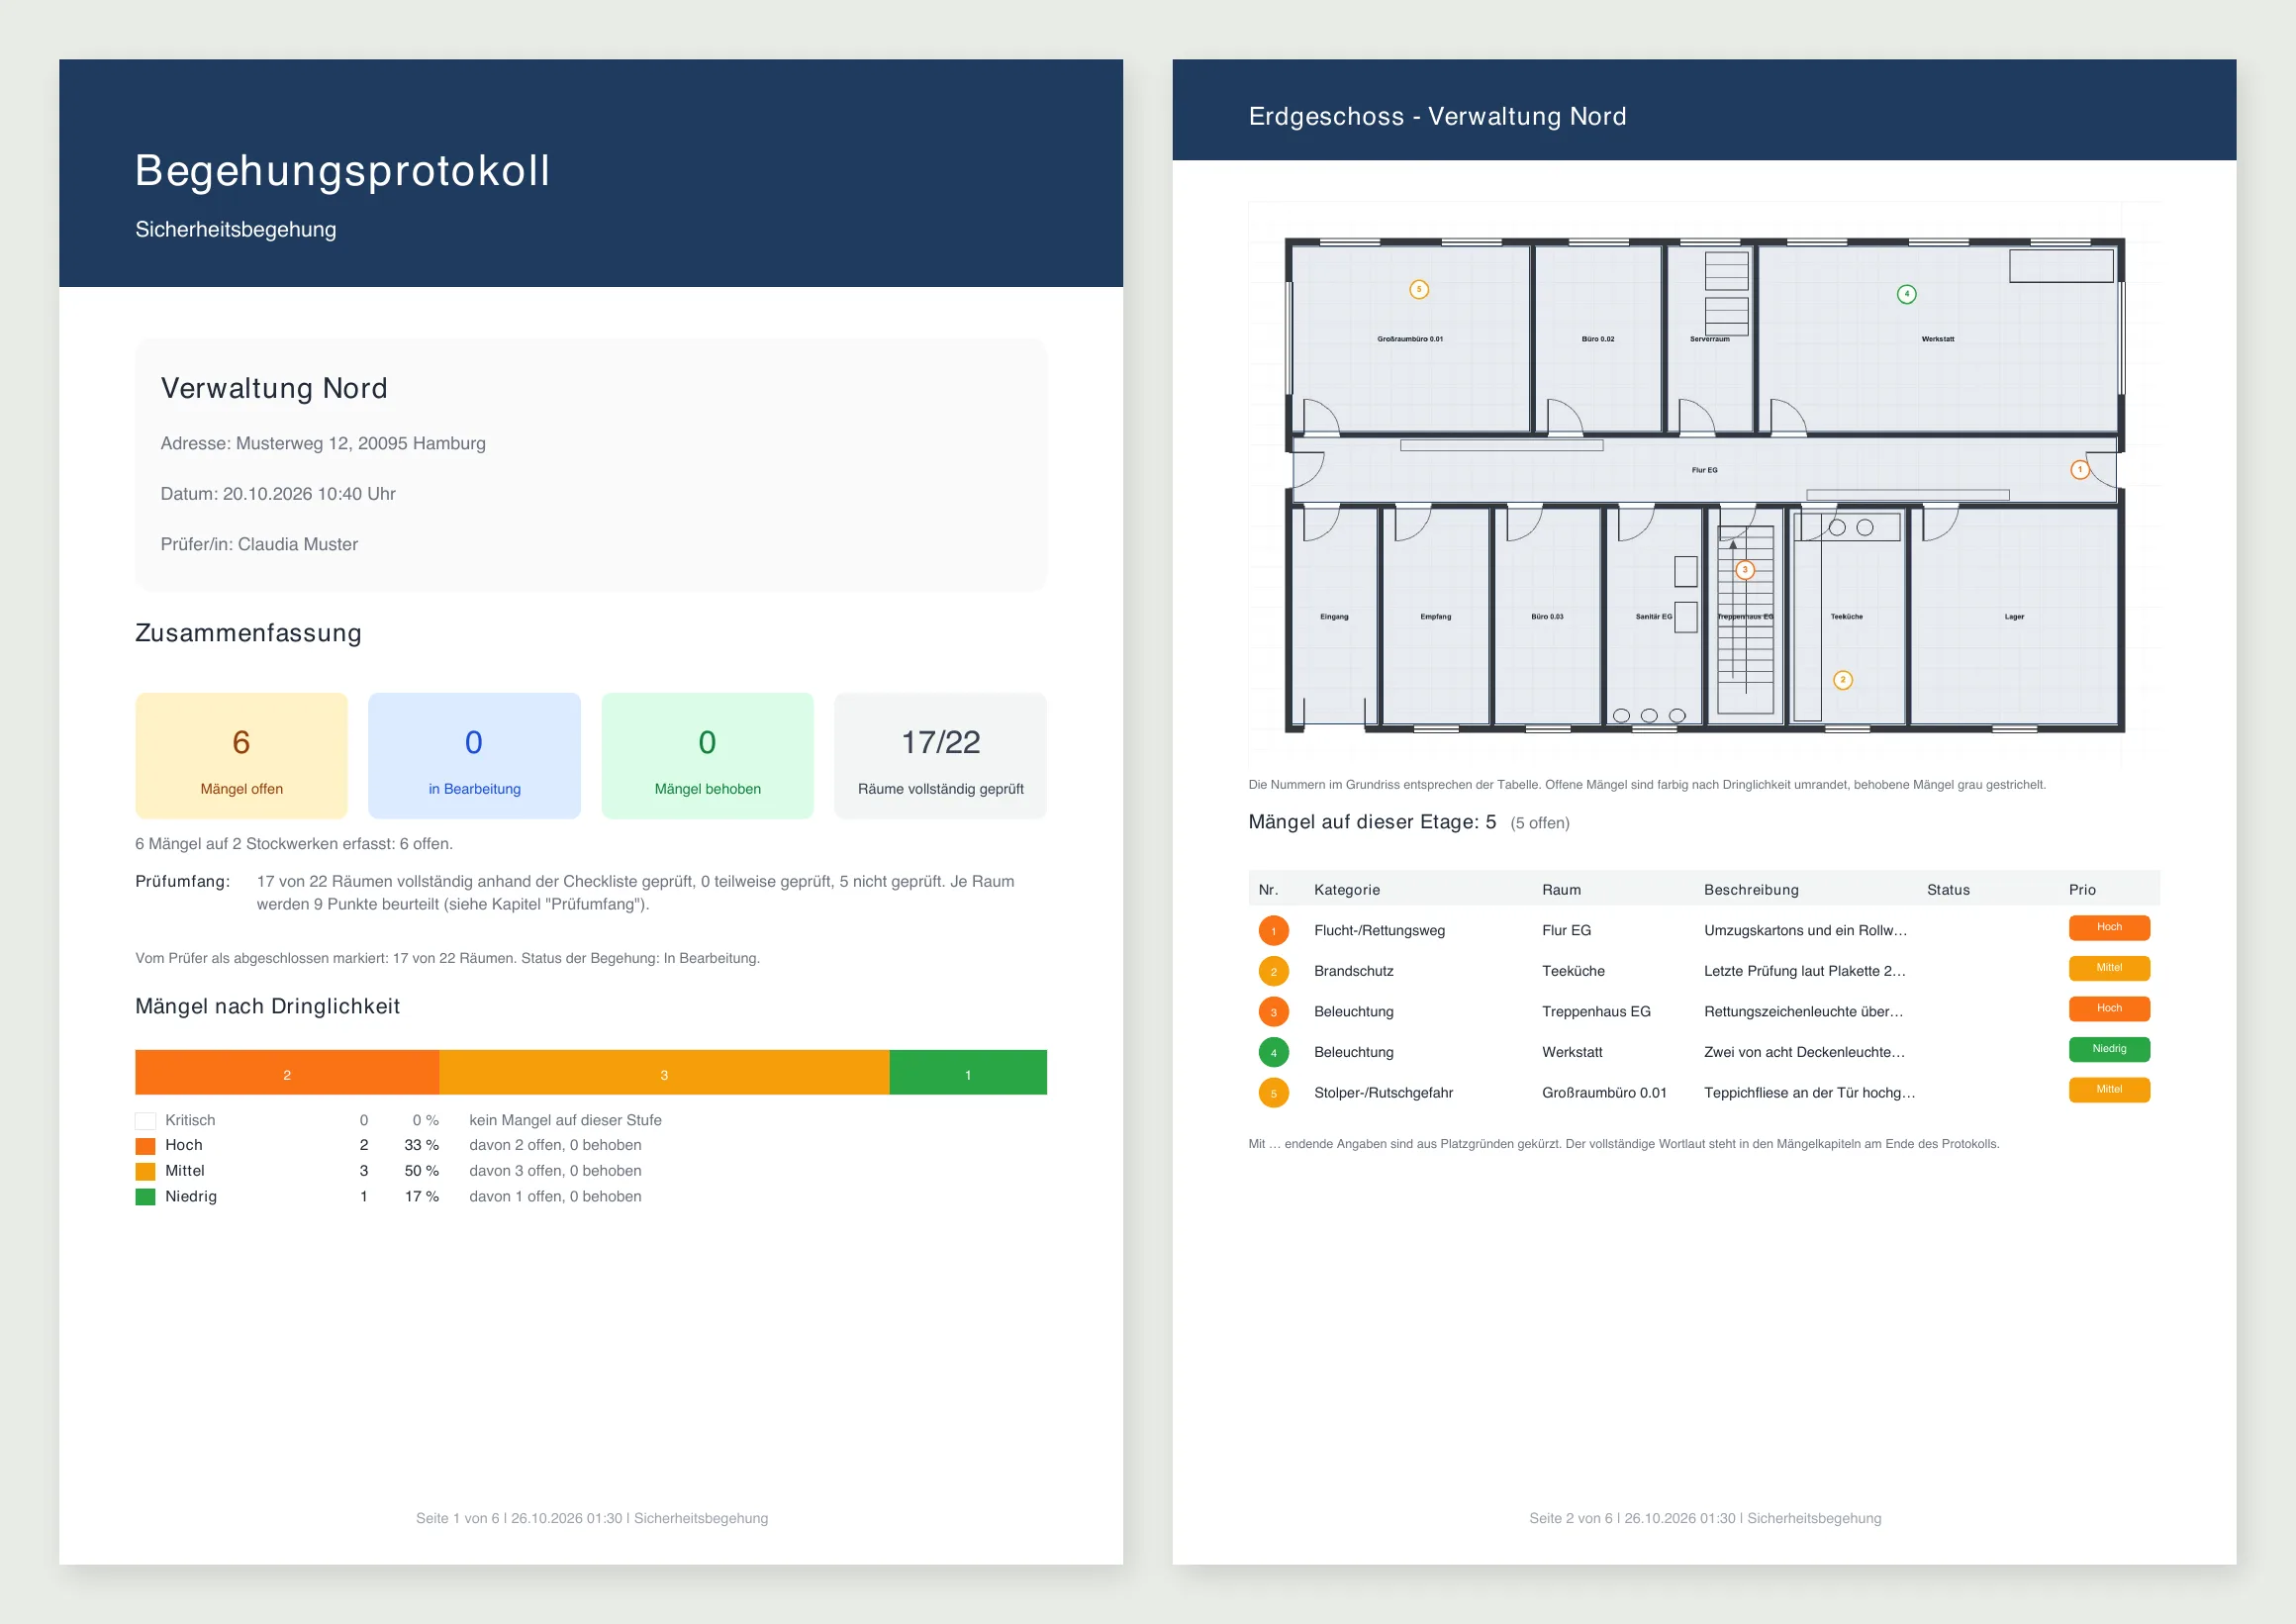Click the Beschreibung column header
Image resolution: width=2296 pixels, height=1624 pixels.
pyautogui.click(x=1751, y=890)
